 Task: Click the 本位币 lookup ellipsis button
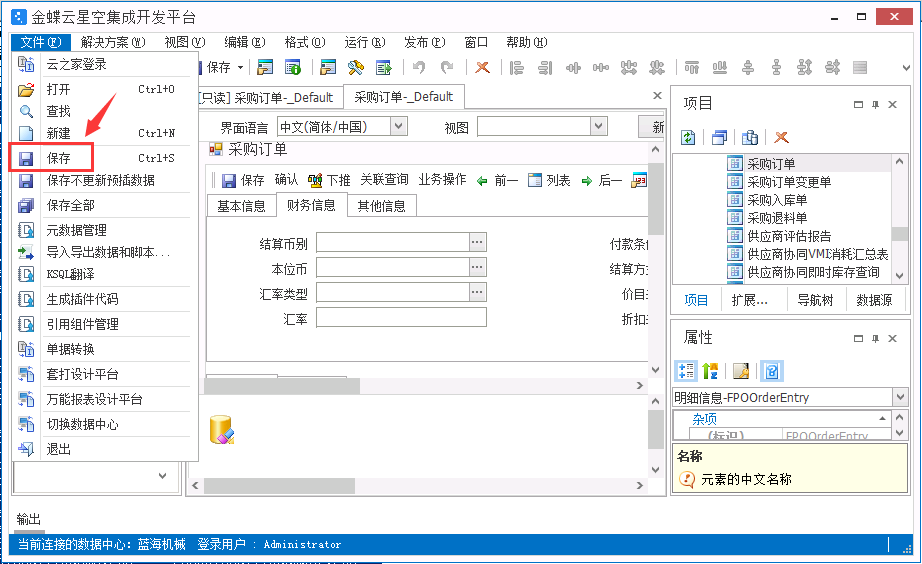[x=477, y=268]
